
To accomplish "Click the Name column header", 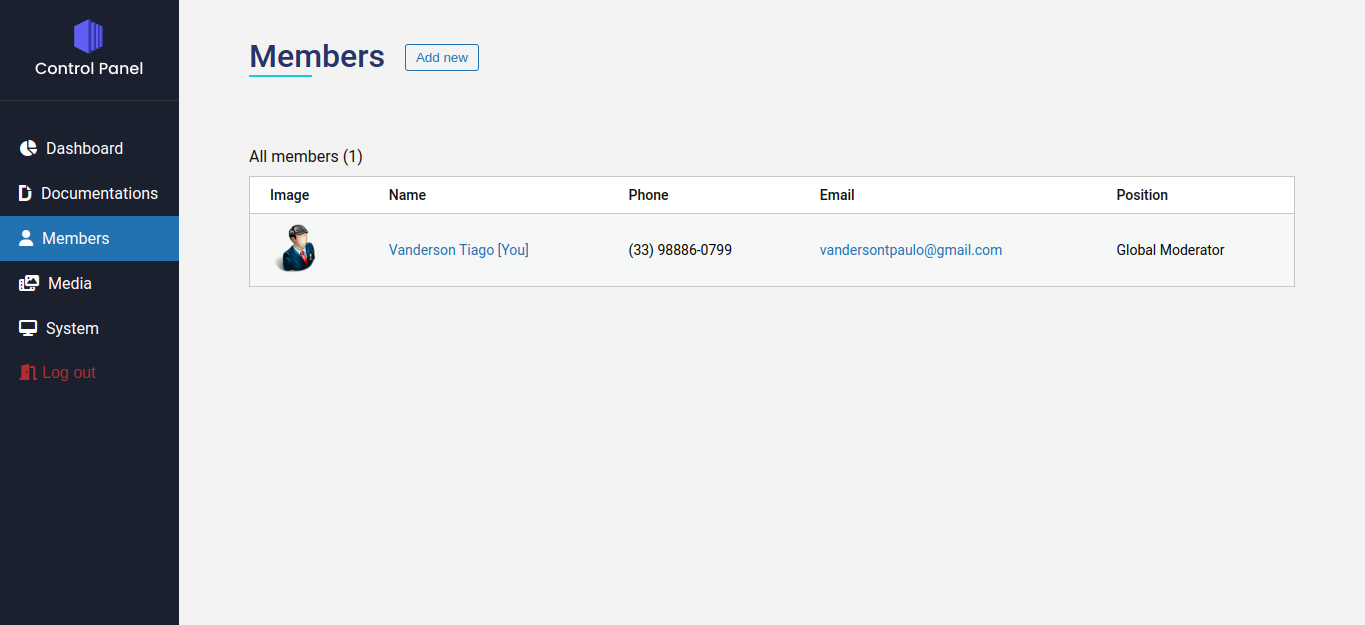I will tap(407, 195).
